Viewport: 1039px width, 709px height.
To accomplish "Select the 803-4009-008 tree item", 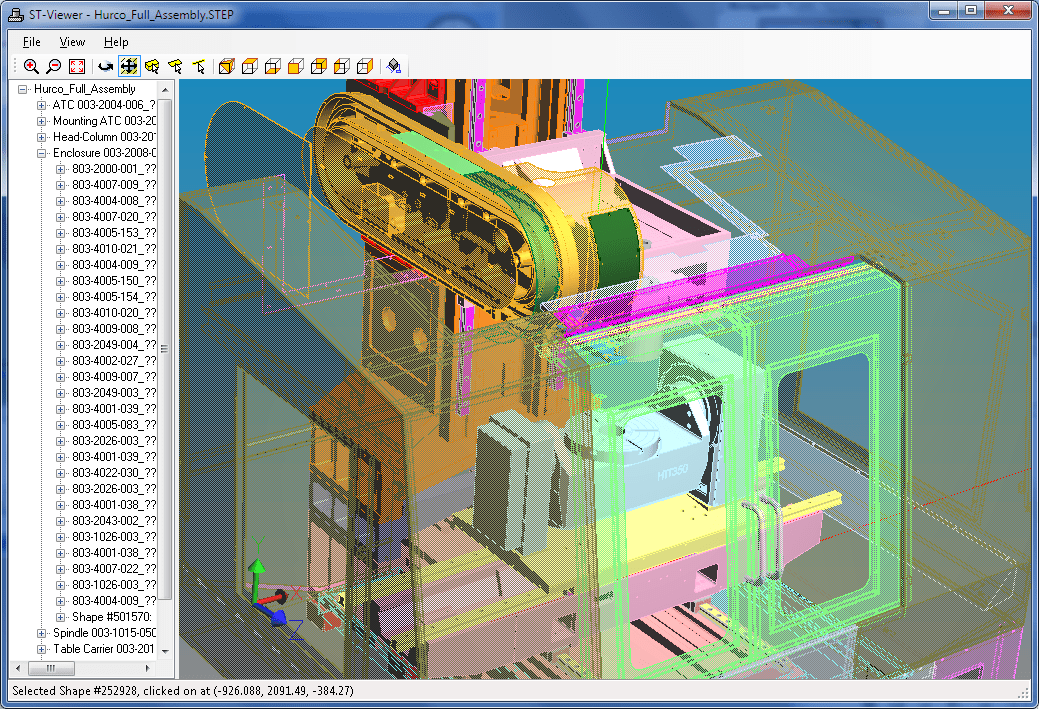I will point(114,329).
